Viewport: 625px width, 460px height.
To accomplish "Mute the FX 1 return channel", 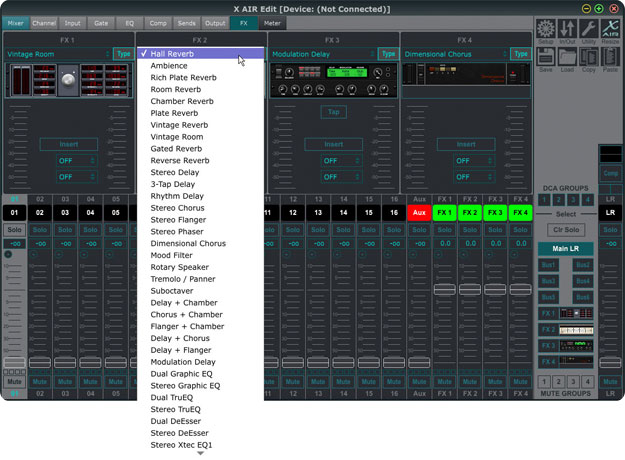I will (x=444, y=382).
